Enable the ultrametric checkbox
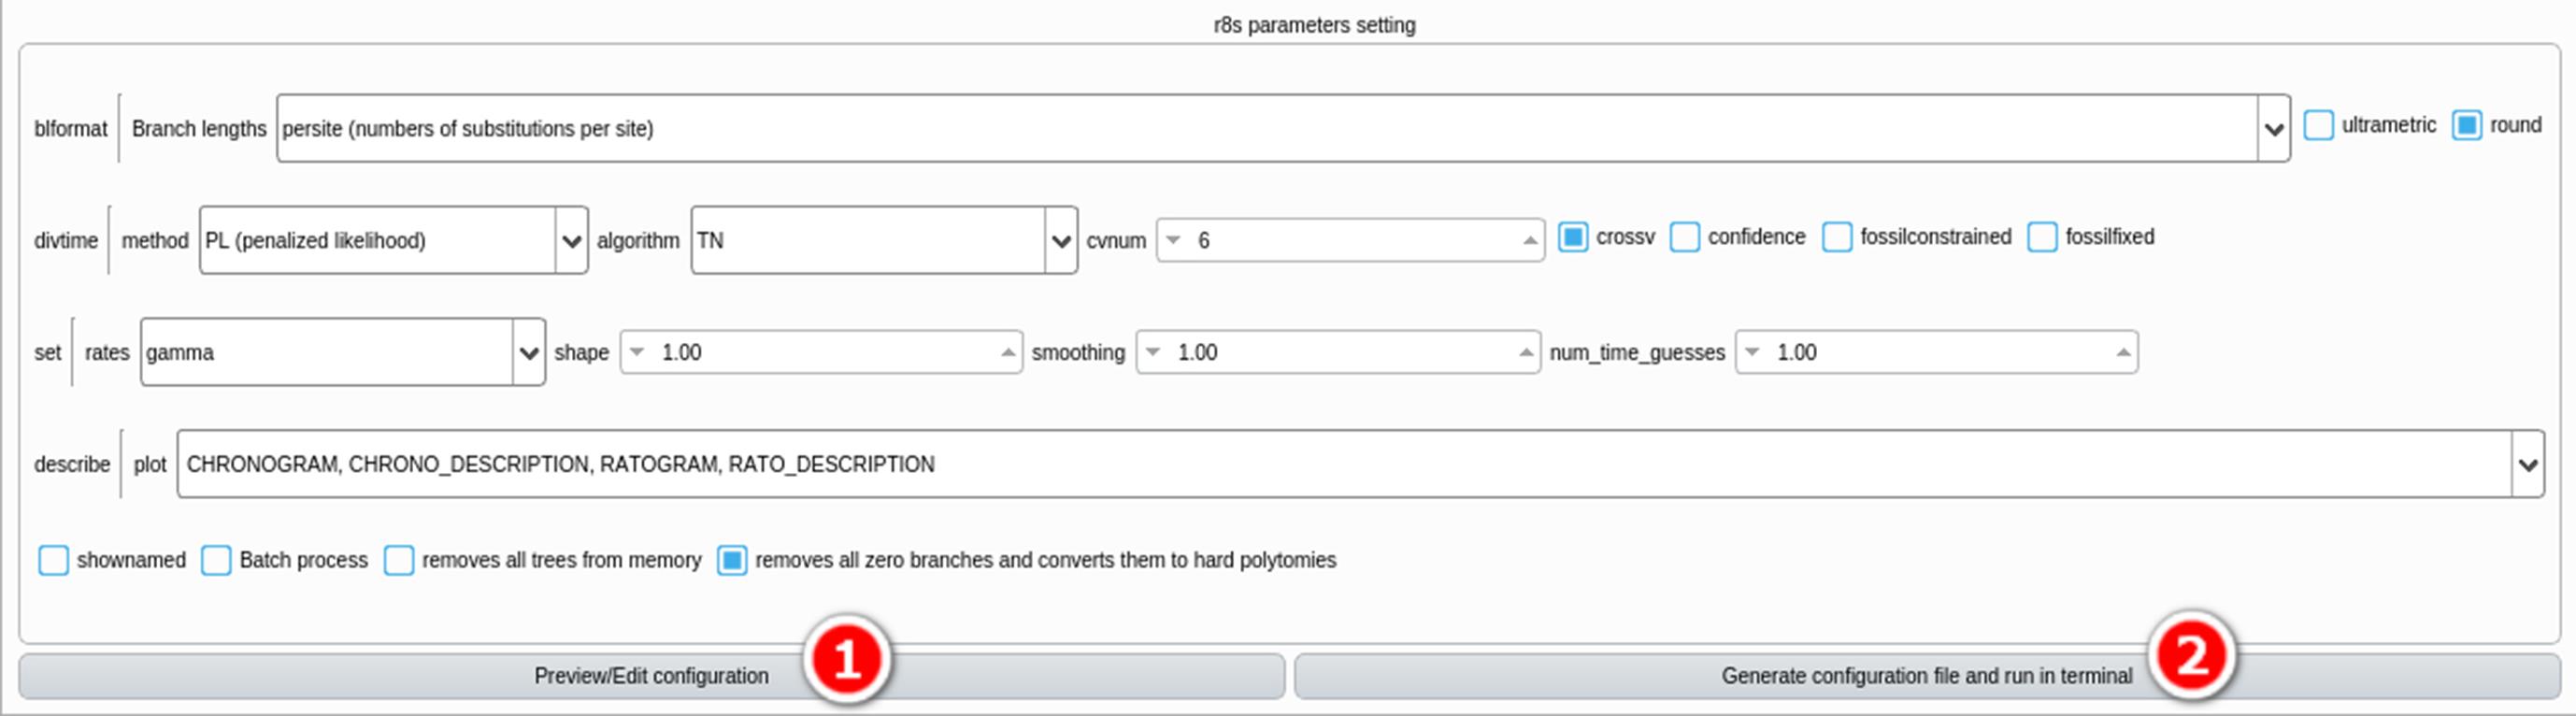2576x716 pixels. click(x=2318, y=125)
